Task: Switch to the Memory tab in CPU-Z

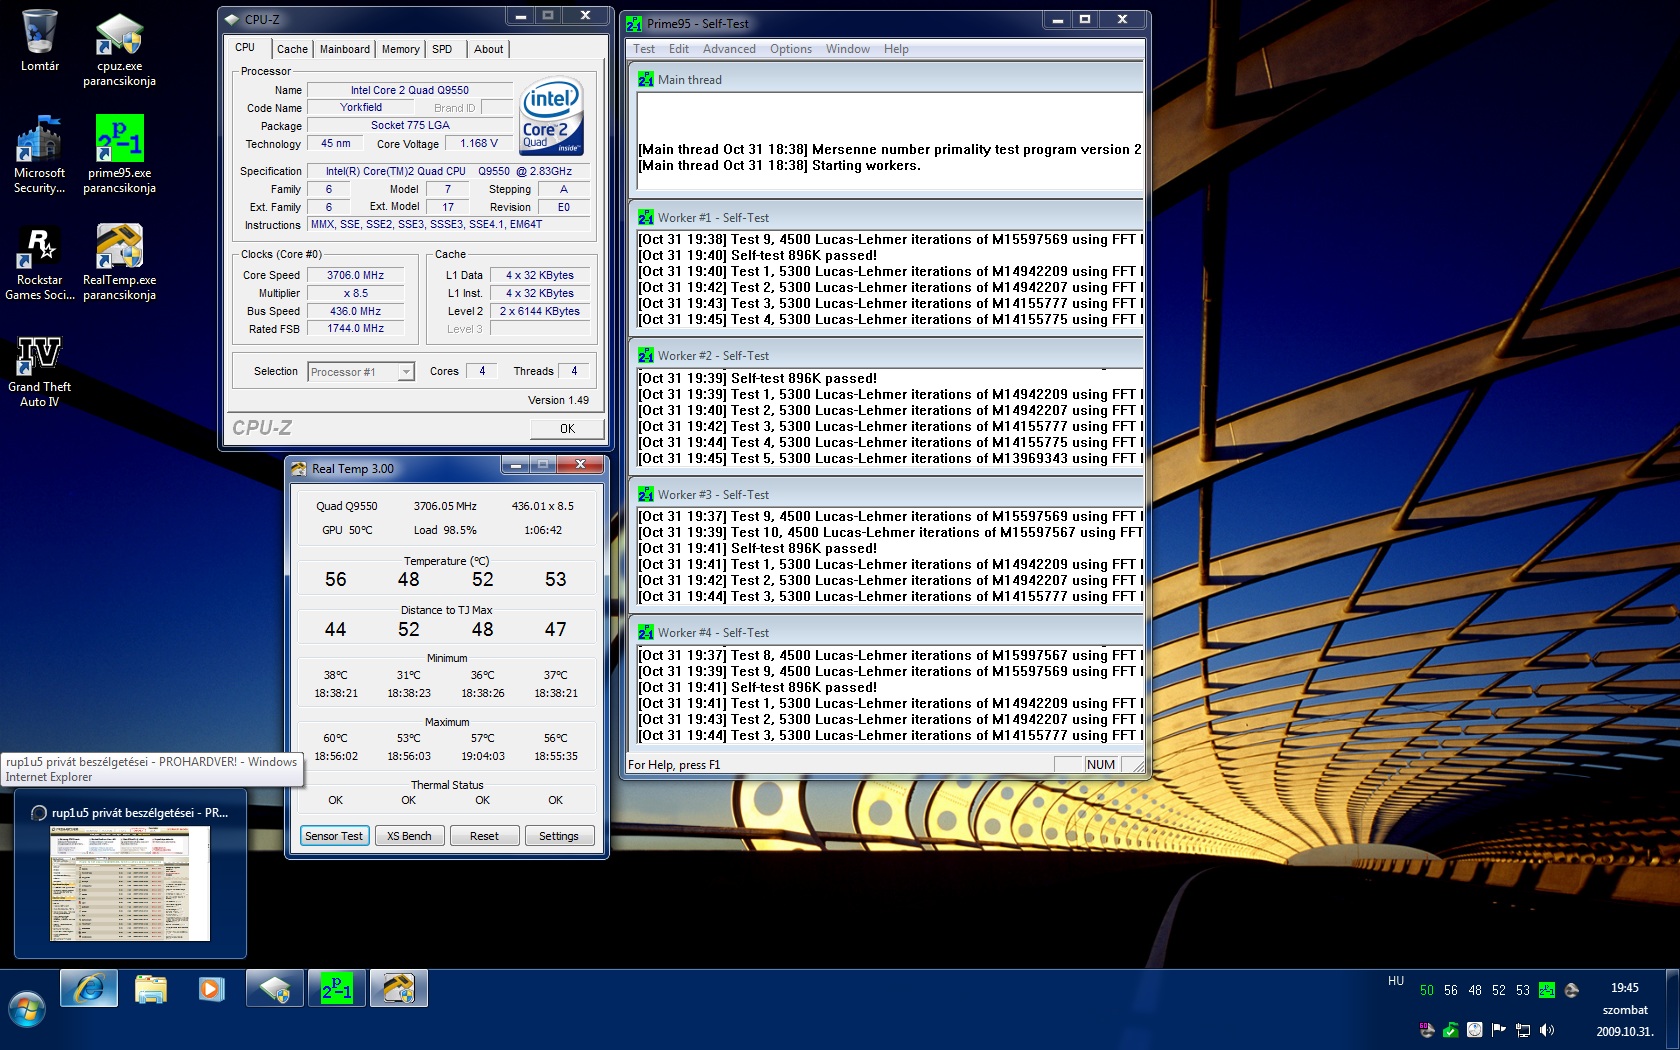Action: coord(400,49)
